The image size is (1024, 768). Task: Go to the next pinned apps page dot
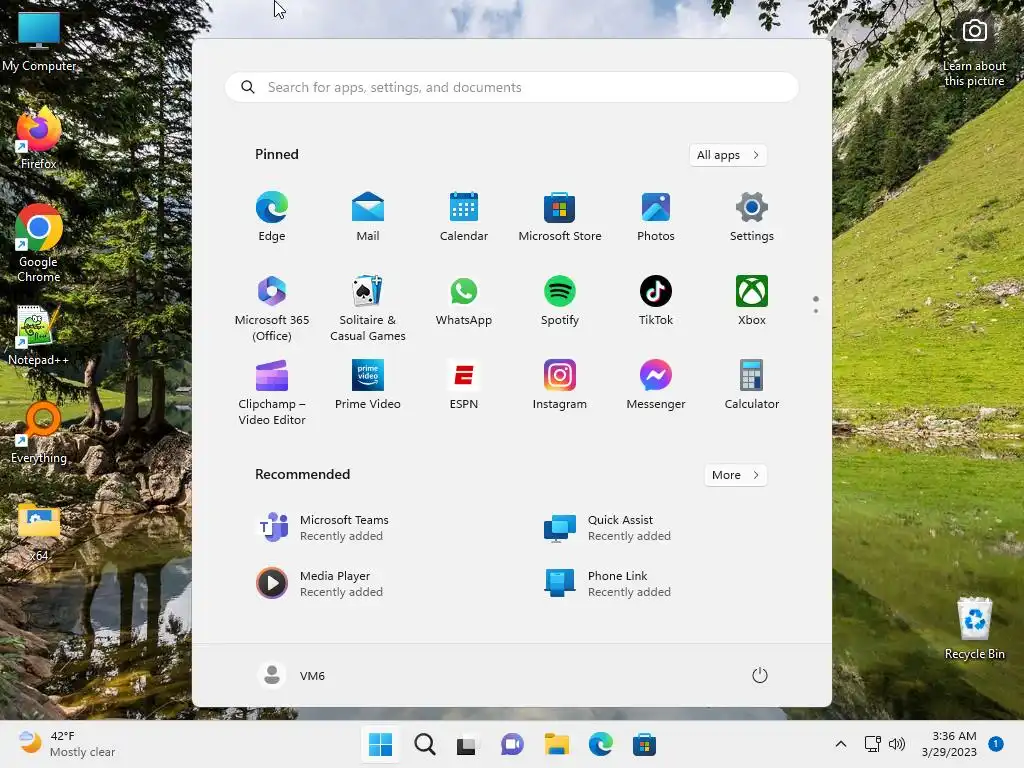(816, 311)
